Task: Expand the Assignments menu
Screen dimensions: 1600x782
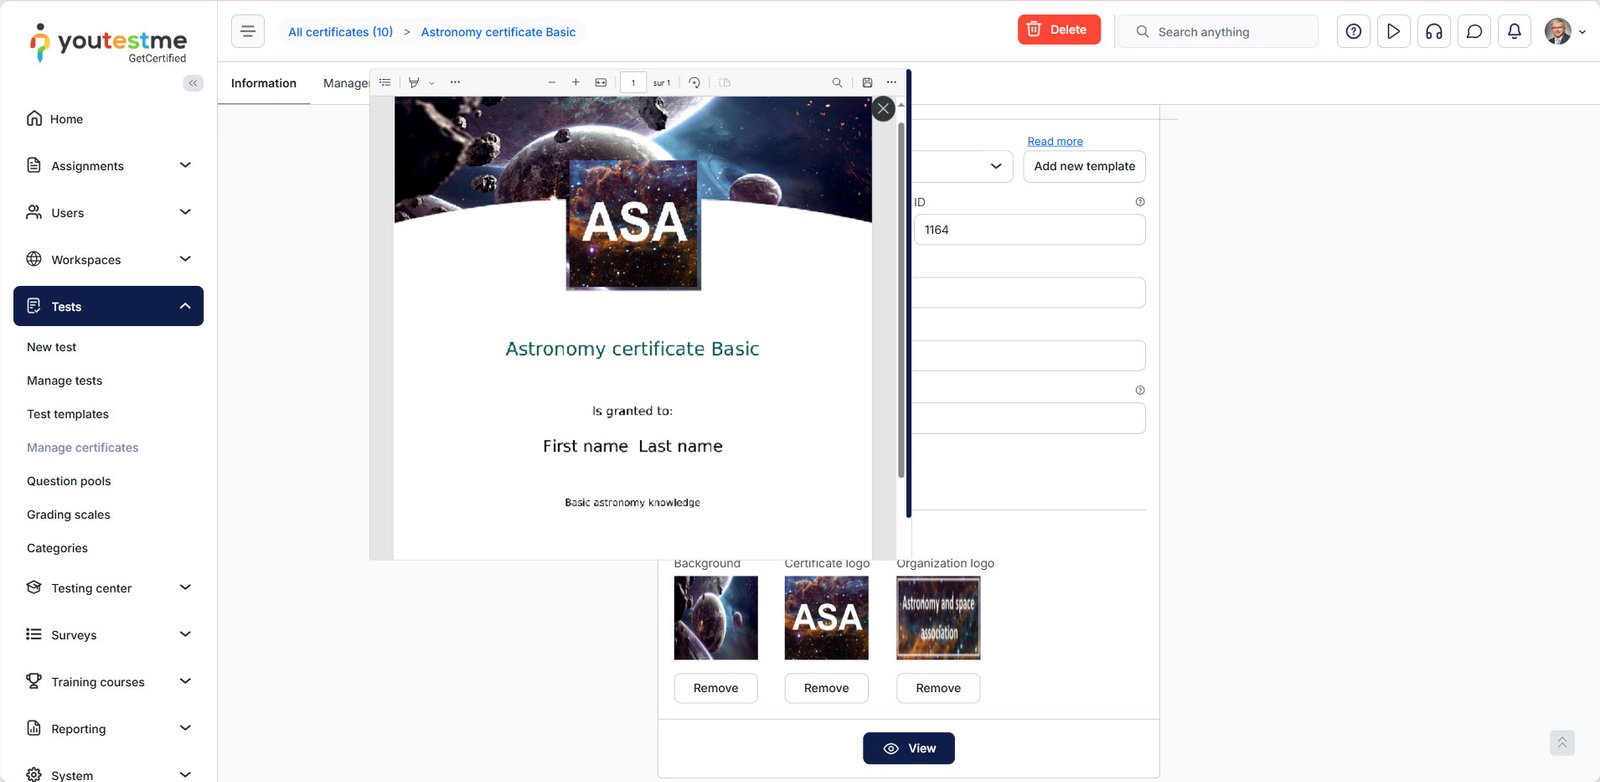Action: coord(109,166)
